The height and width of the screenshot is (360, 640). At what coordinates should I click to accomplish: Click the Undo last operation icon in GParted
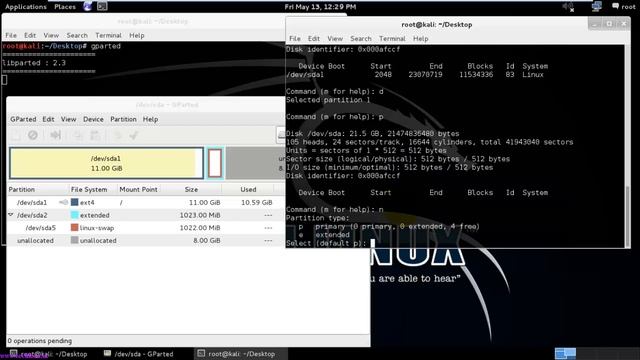[118, 135]
